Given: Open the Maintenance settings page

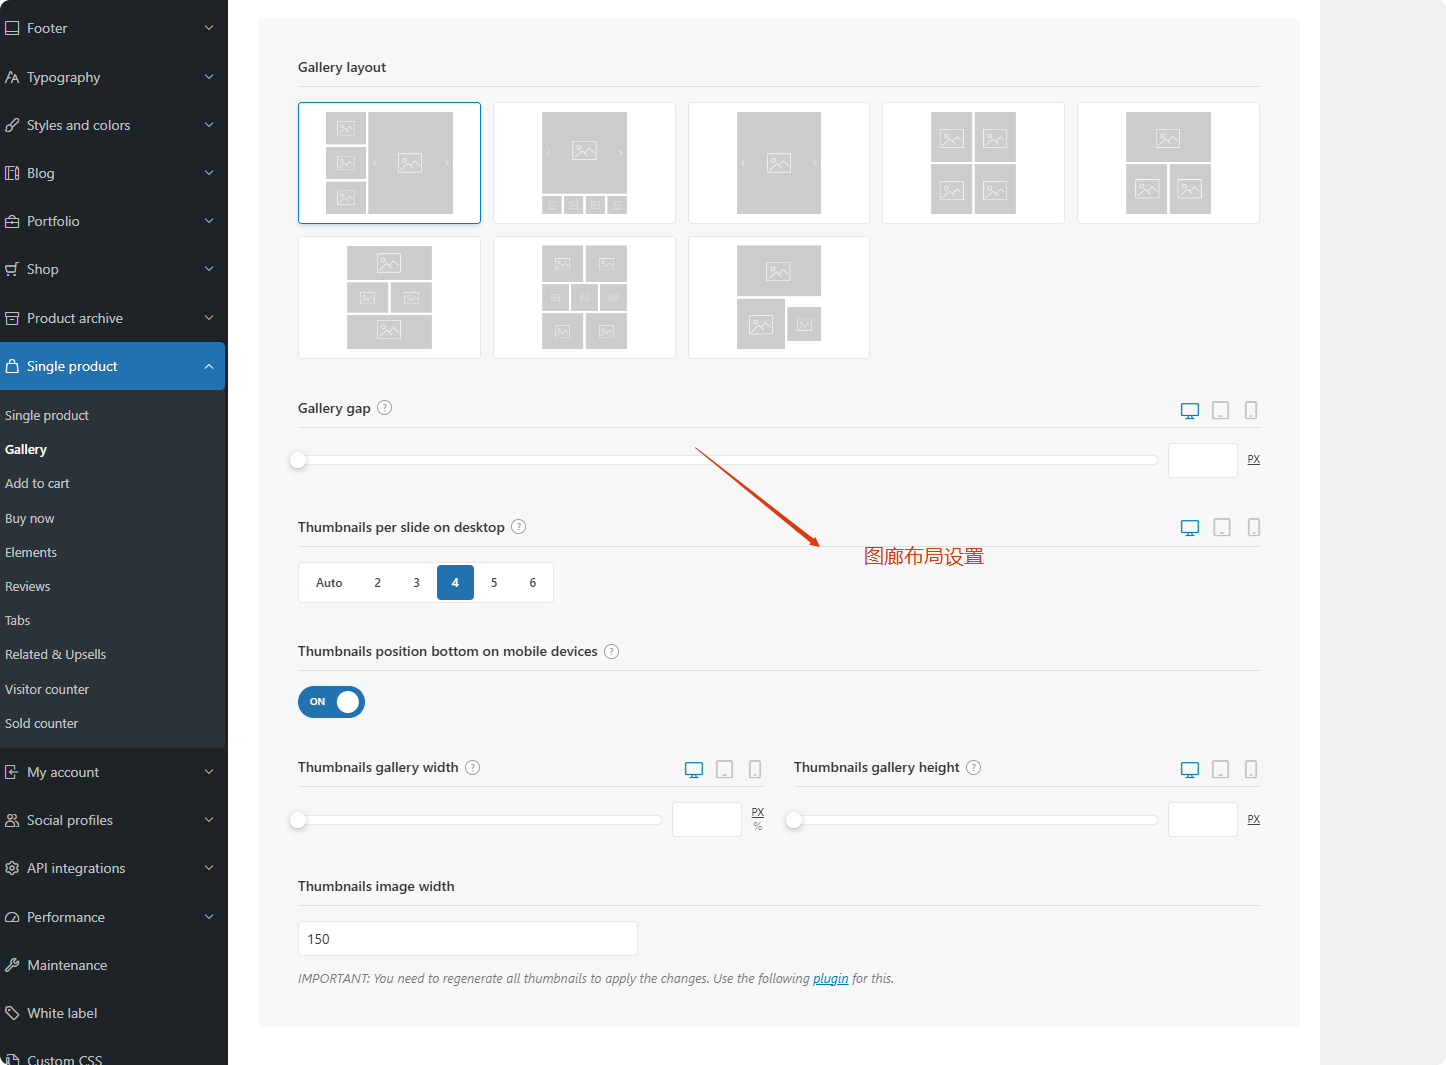Looking at the screenshot, I should pyautogui.click(x=67, y=965).
